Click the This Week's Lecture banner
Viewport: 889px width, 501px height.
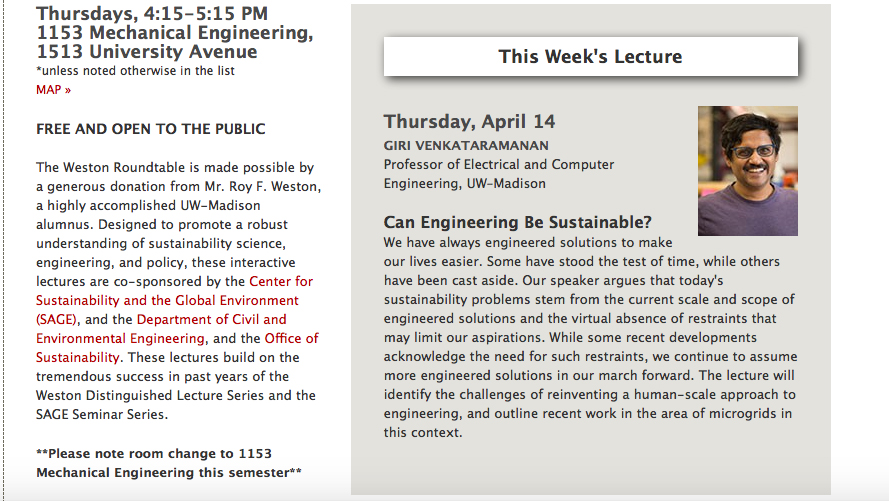pos(590,57)
